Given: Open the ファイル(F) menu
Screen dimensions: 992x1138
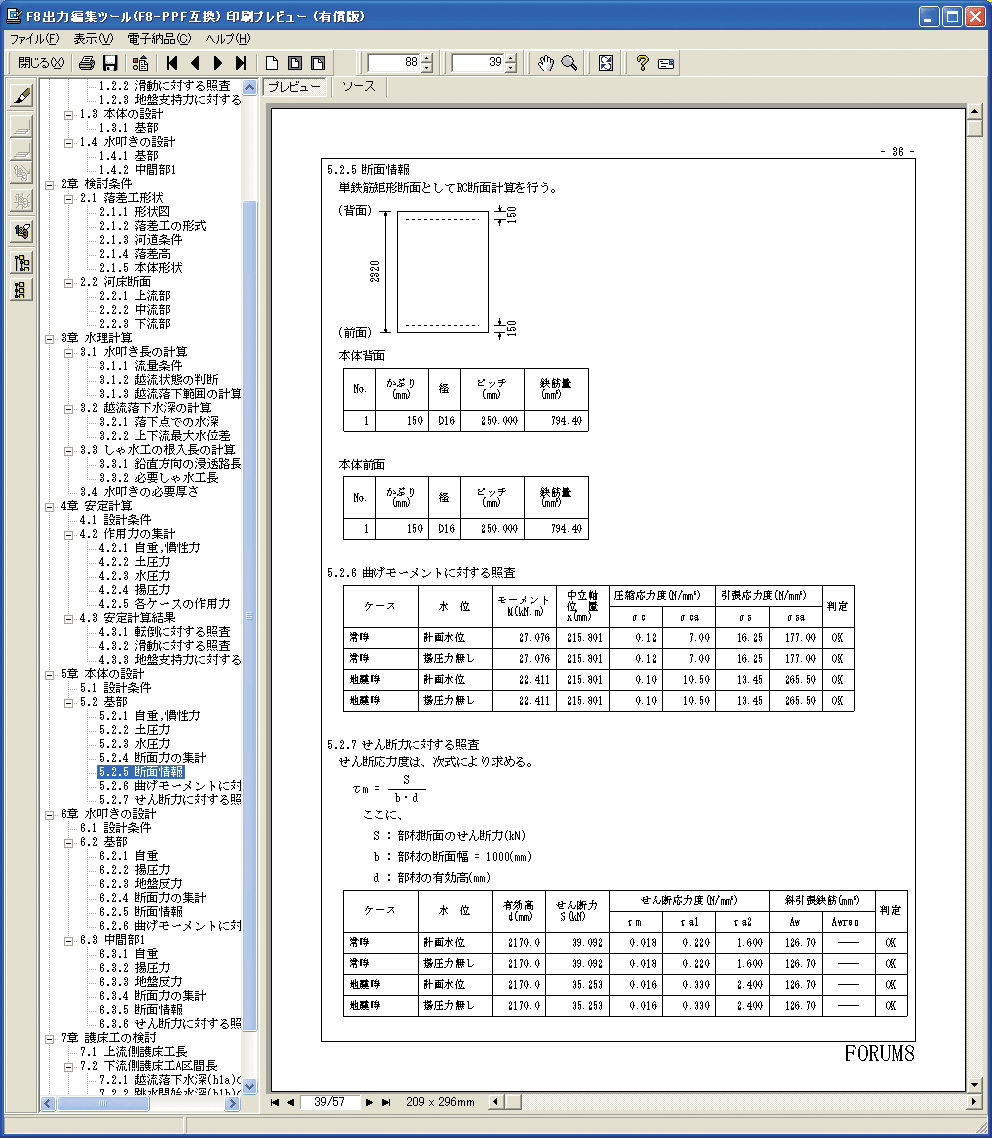Looking at the screenshot, I should click(34, 39).
